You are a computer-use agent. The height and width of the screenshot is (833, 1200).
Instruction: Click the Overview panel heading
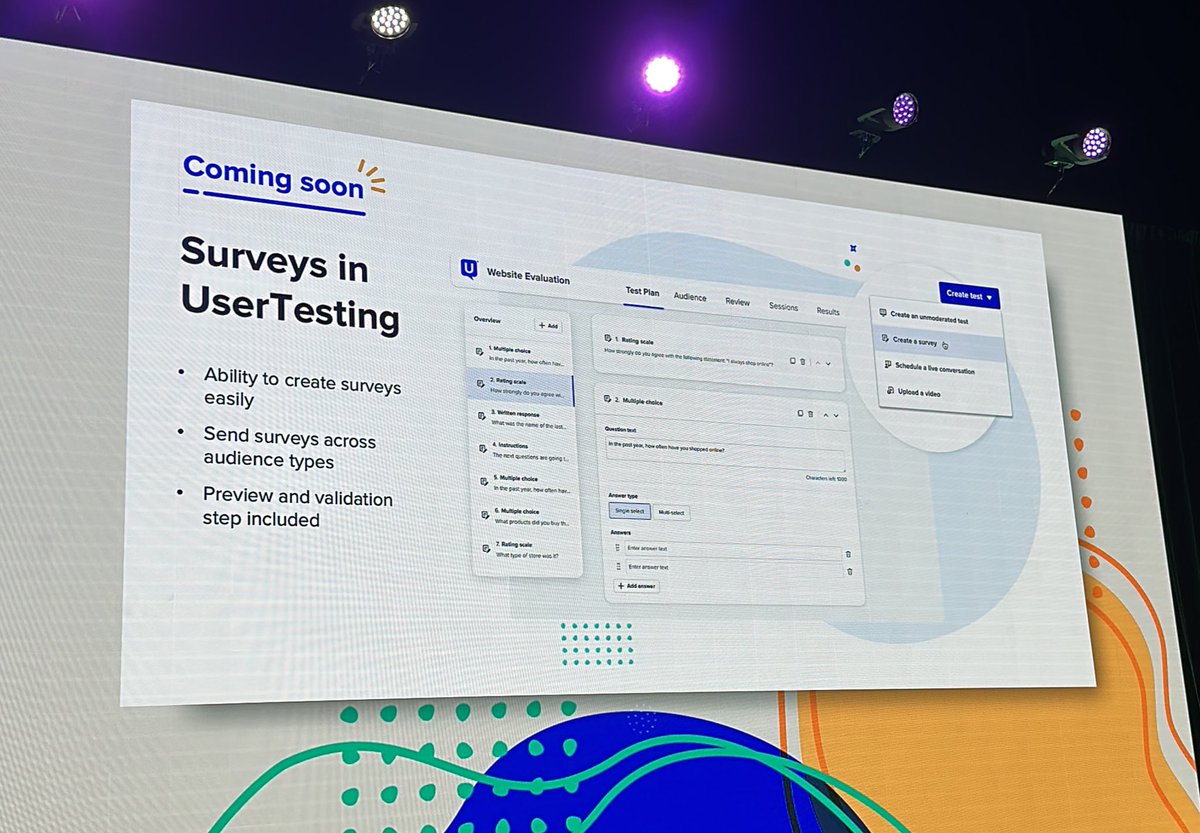pos(487,320)
